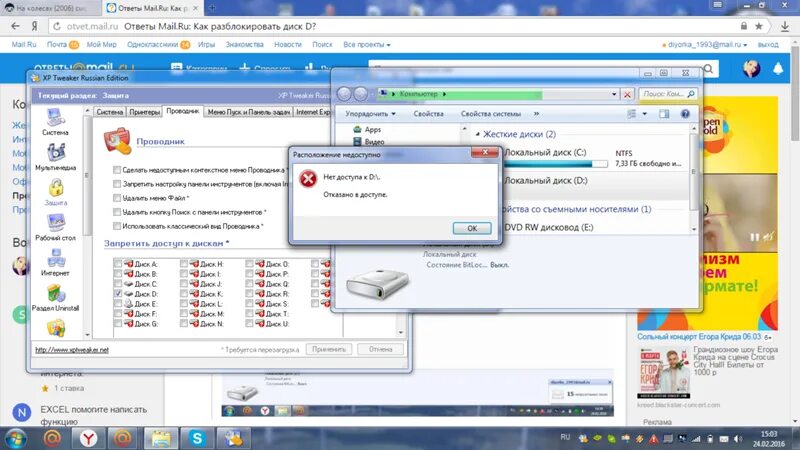Toggle the preview pane icon in Explorer

coord(664,114)
